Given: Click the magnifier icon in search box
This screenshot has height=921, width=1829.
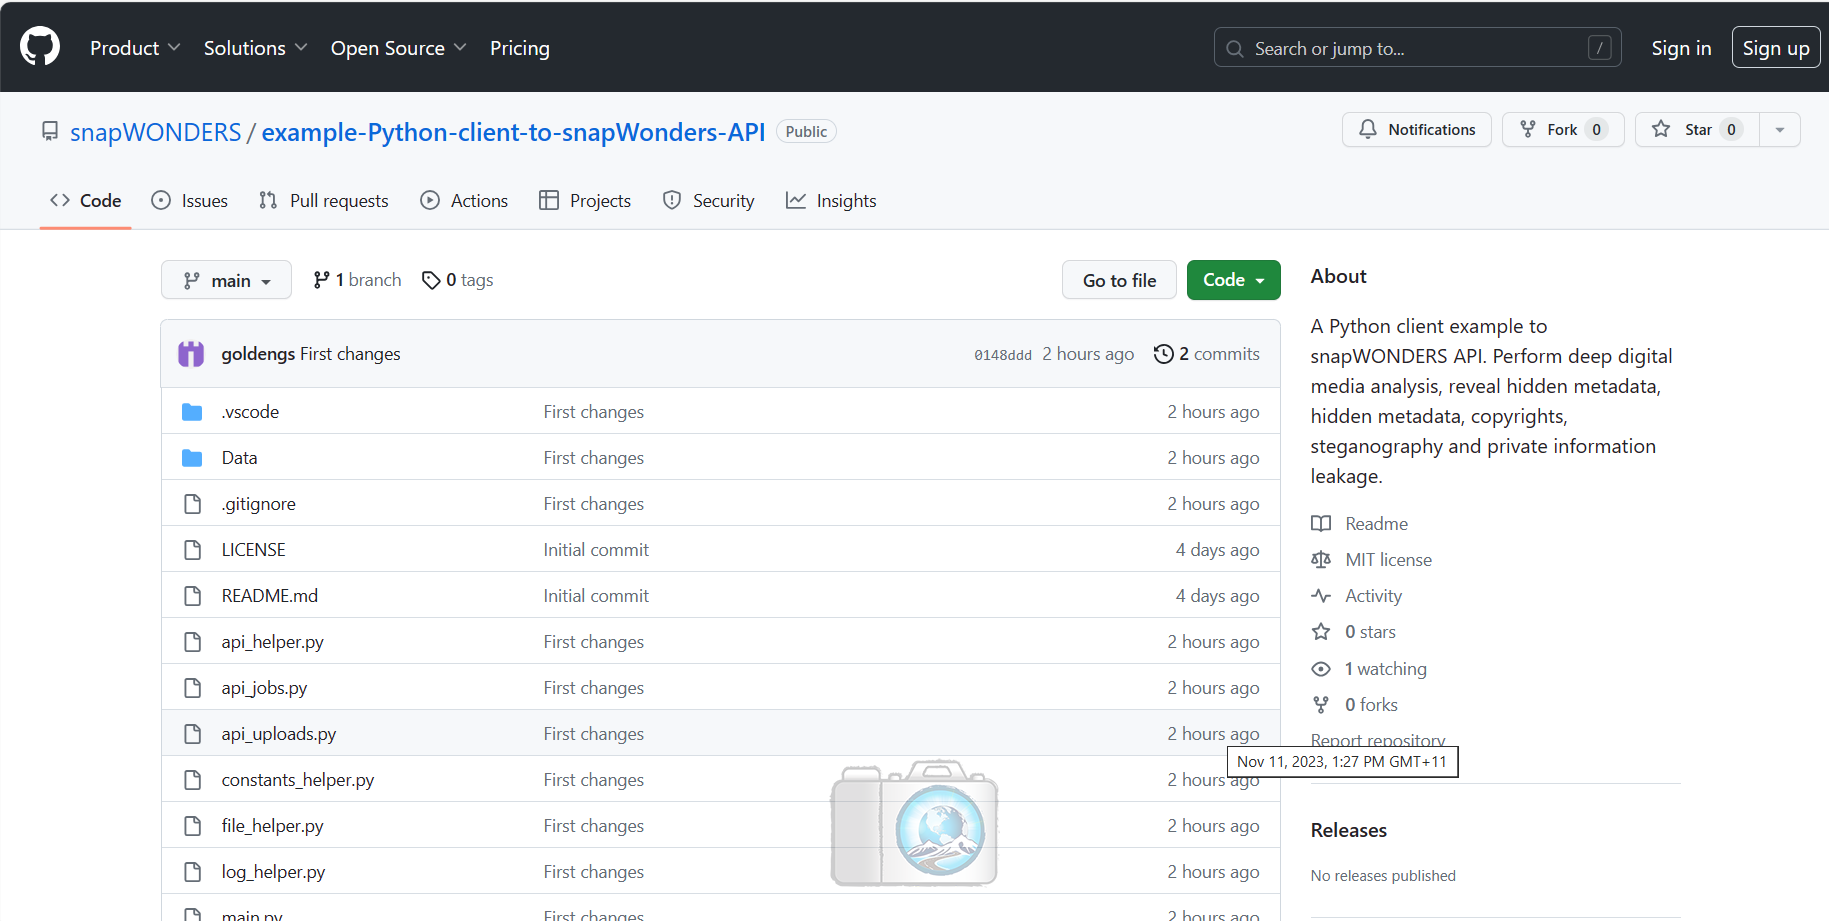Looking at the screenshot, I should (1235, 48).
